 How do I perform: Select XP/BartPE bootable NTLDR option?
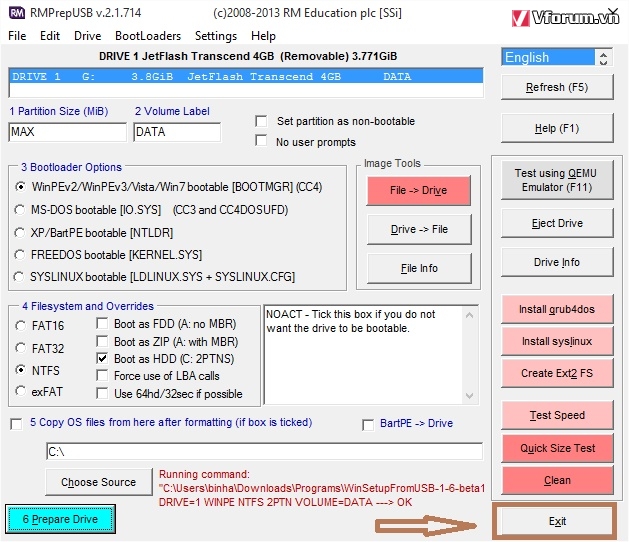pyautogui.click(x=20, y=233)
